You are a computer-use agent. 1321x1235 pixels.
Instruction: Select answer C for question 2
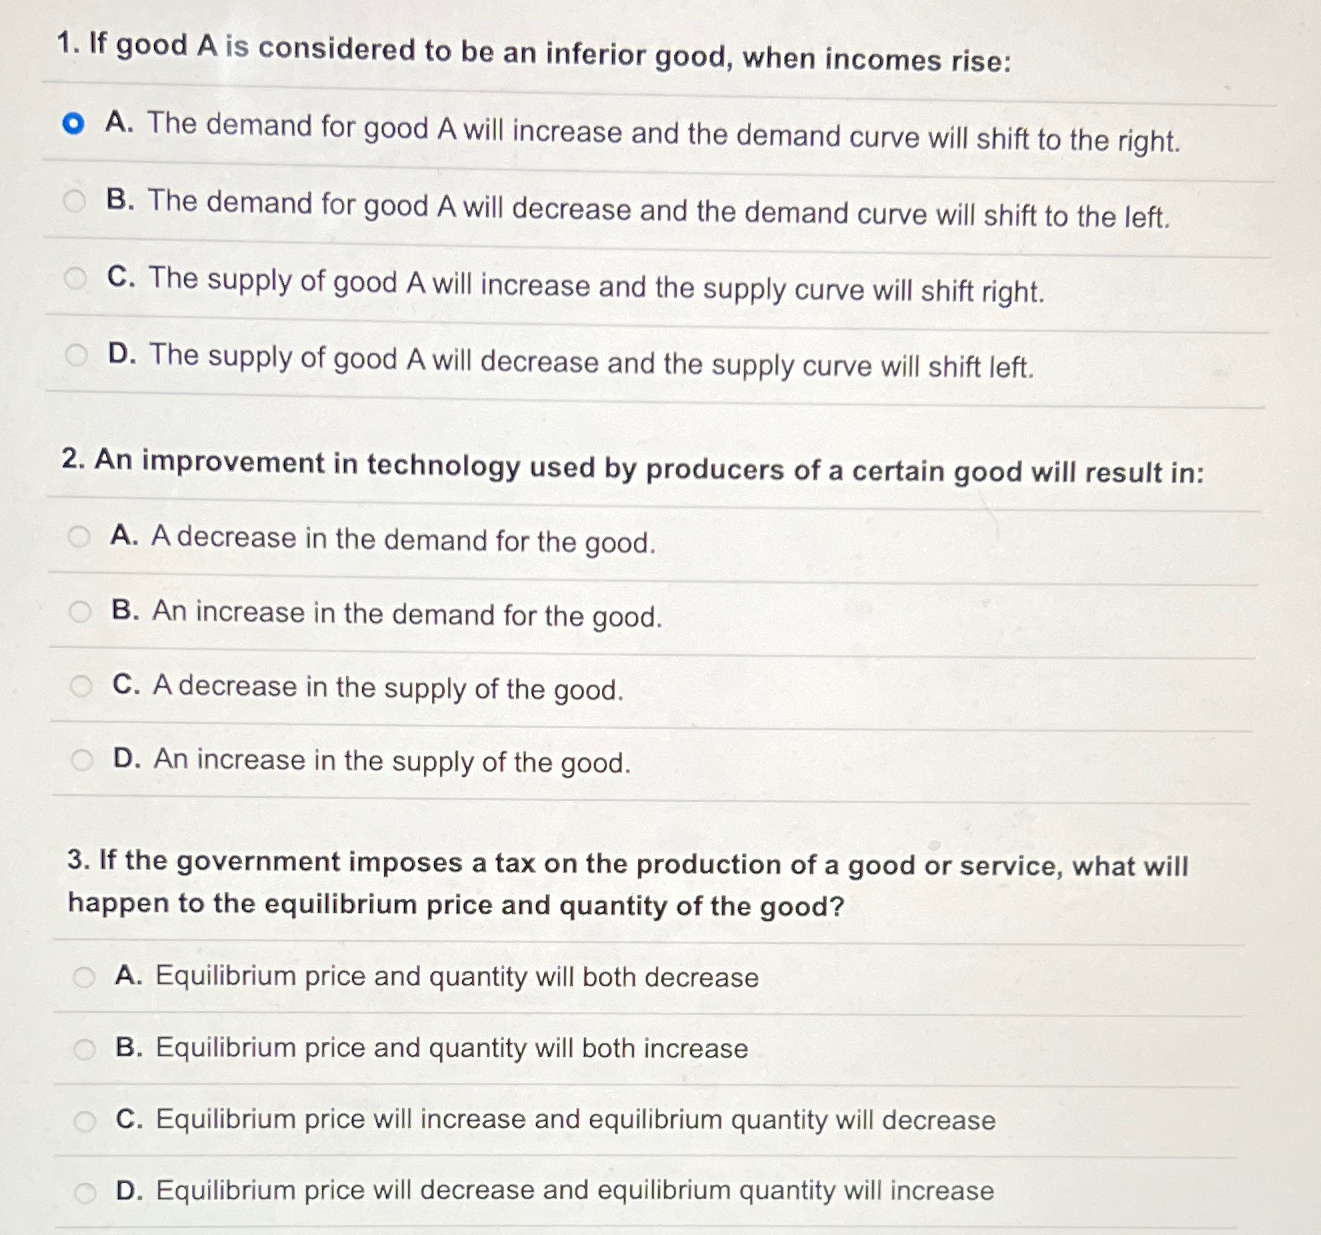tap(82, 683)
